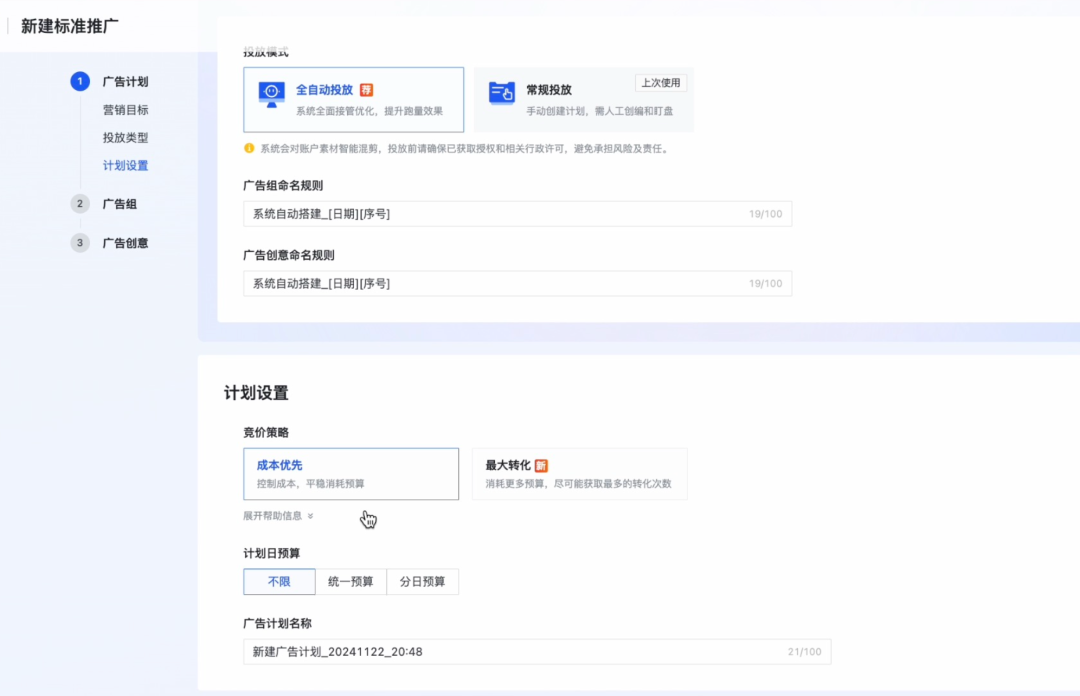Choose 分日预算 daily budget option

[422, 582]
